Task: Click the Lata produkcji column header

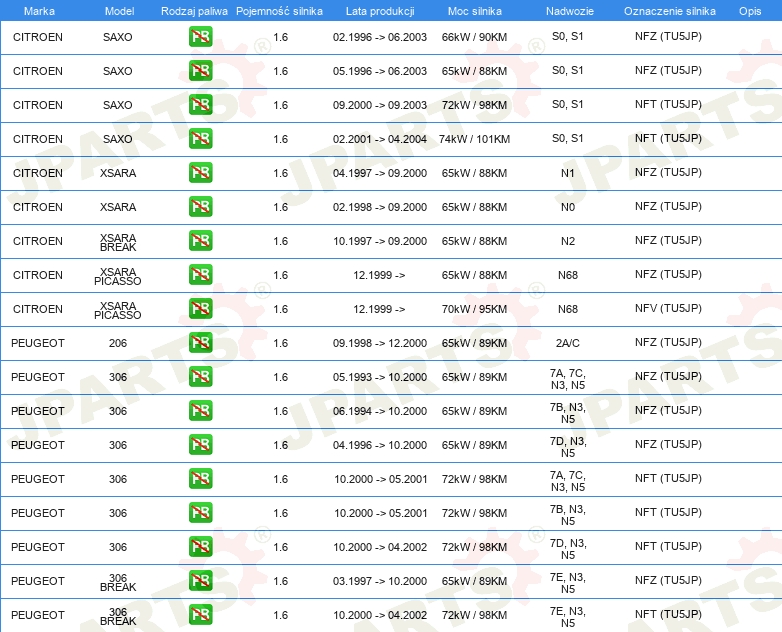Action: point(380,11)
